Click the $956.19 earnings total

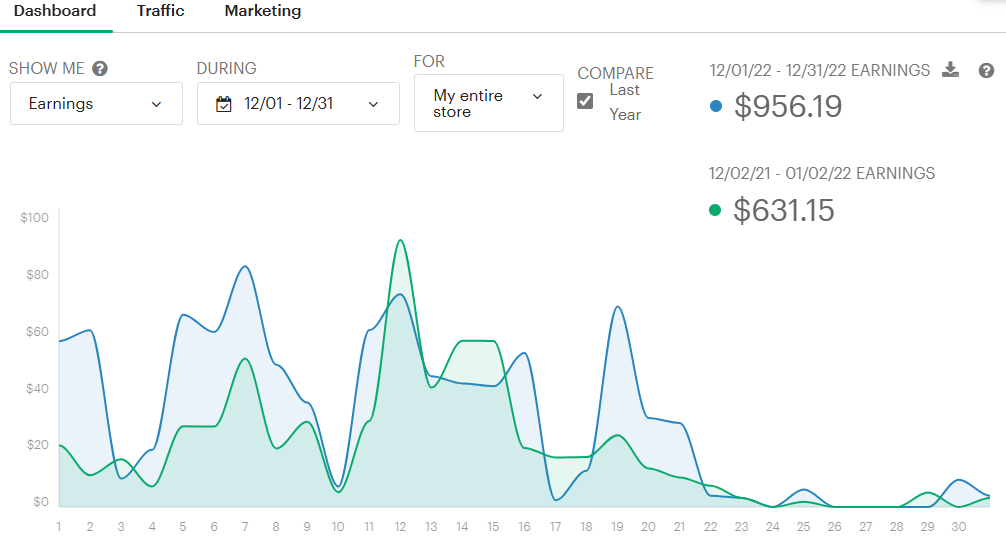point(788,106)
